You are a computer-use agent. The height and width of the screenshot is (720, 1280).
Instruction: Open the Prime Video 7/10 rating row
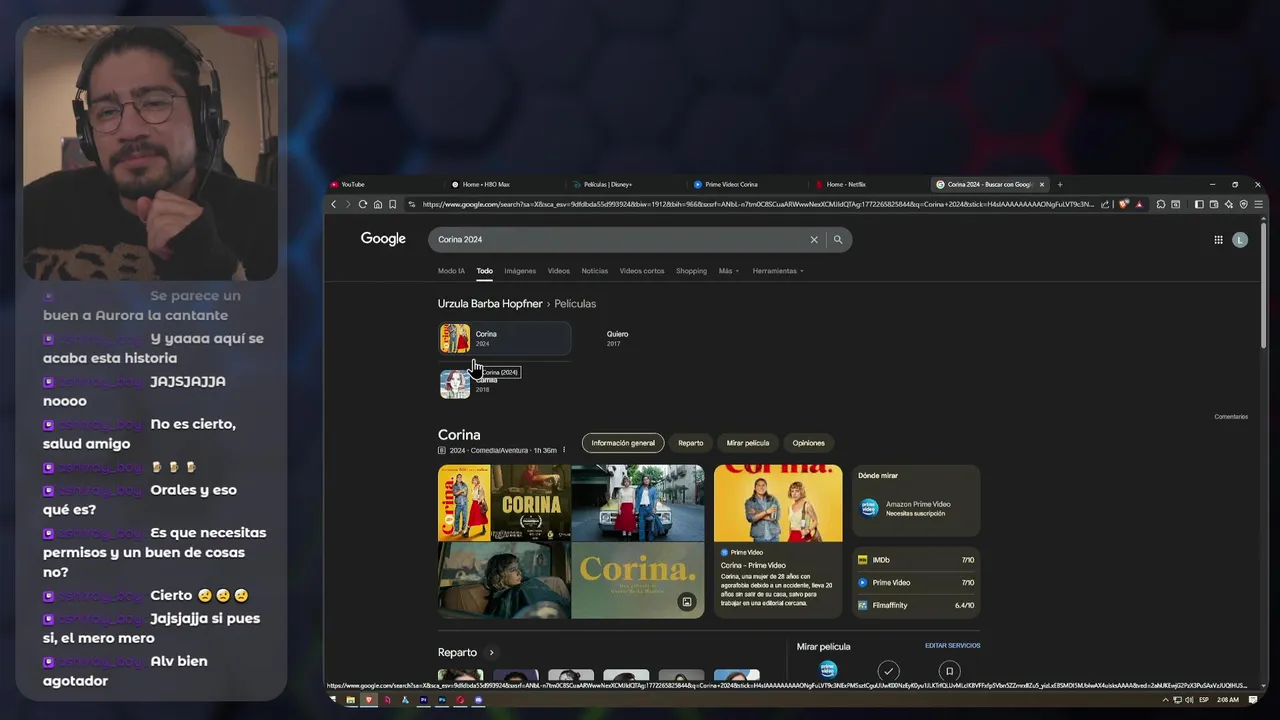(916, 582)
